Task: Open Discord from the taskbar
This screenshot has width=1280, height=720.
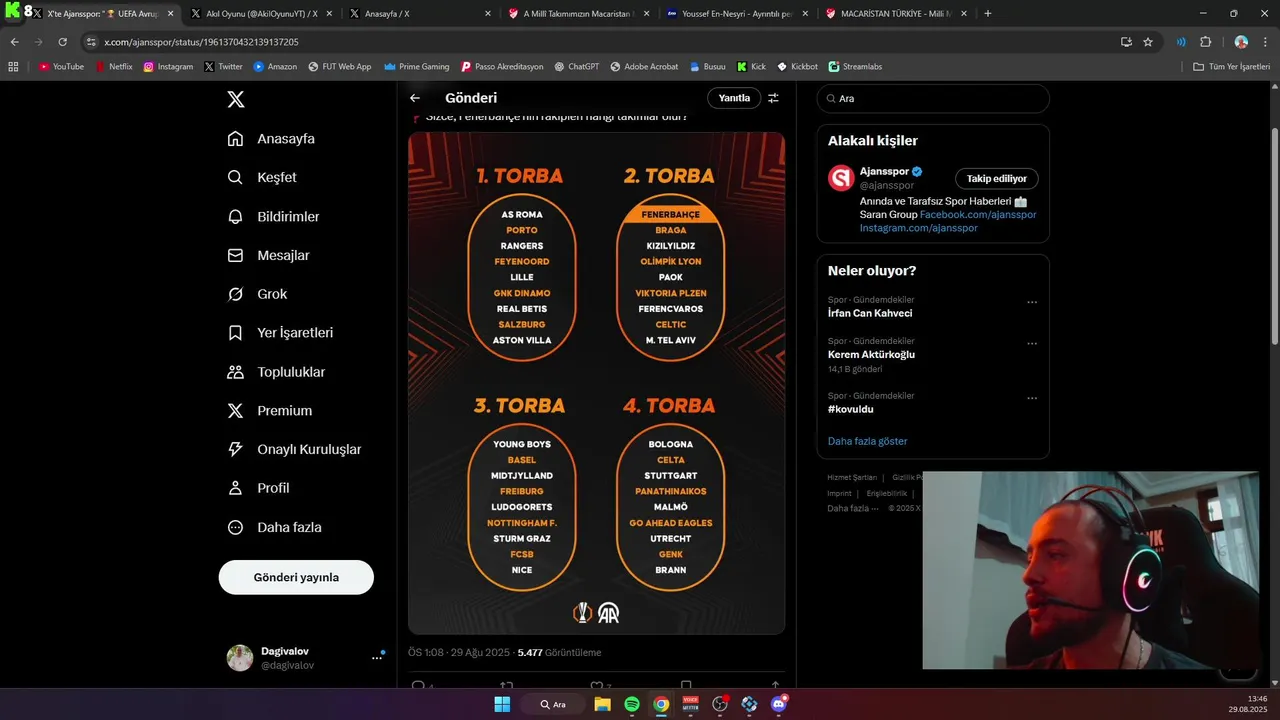Action: 779,704
